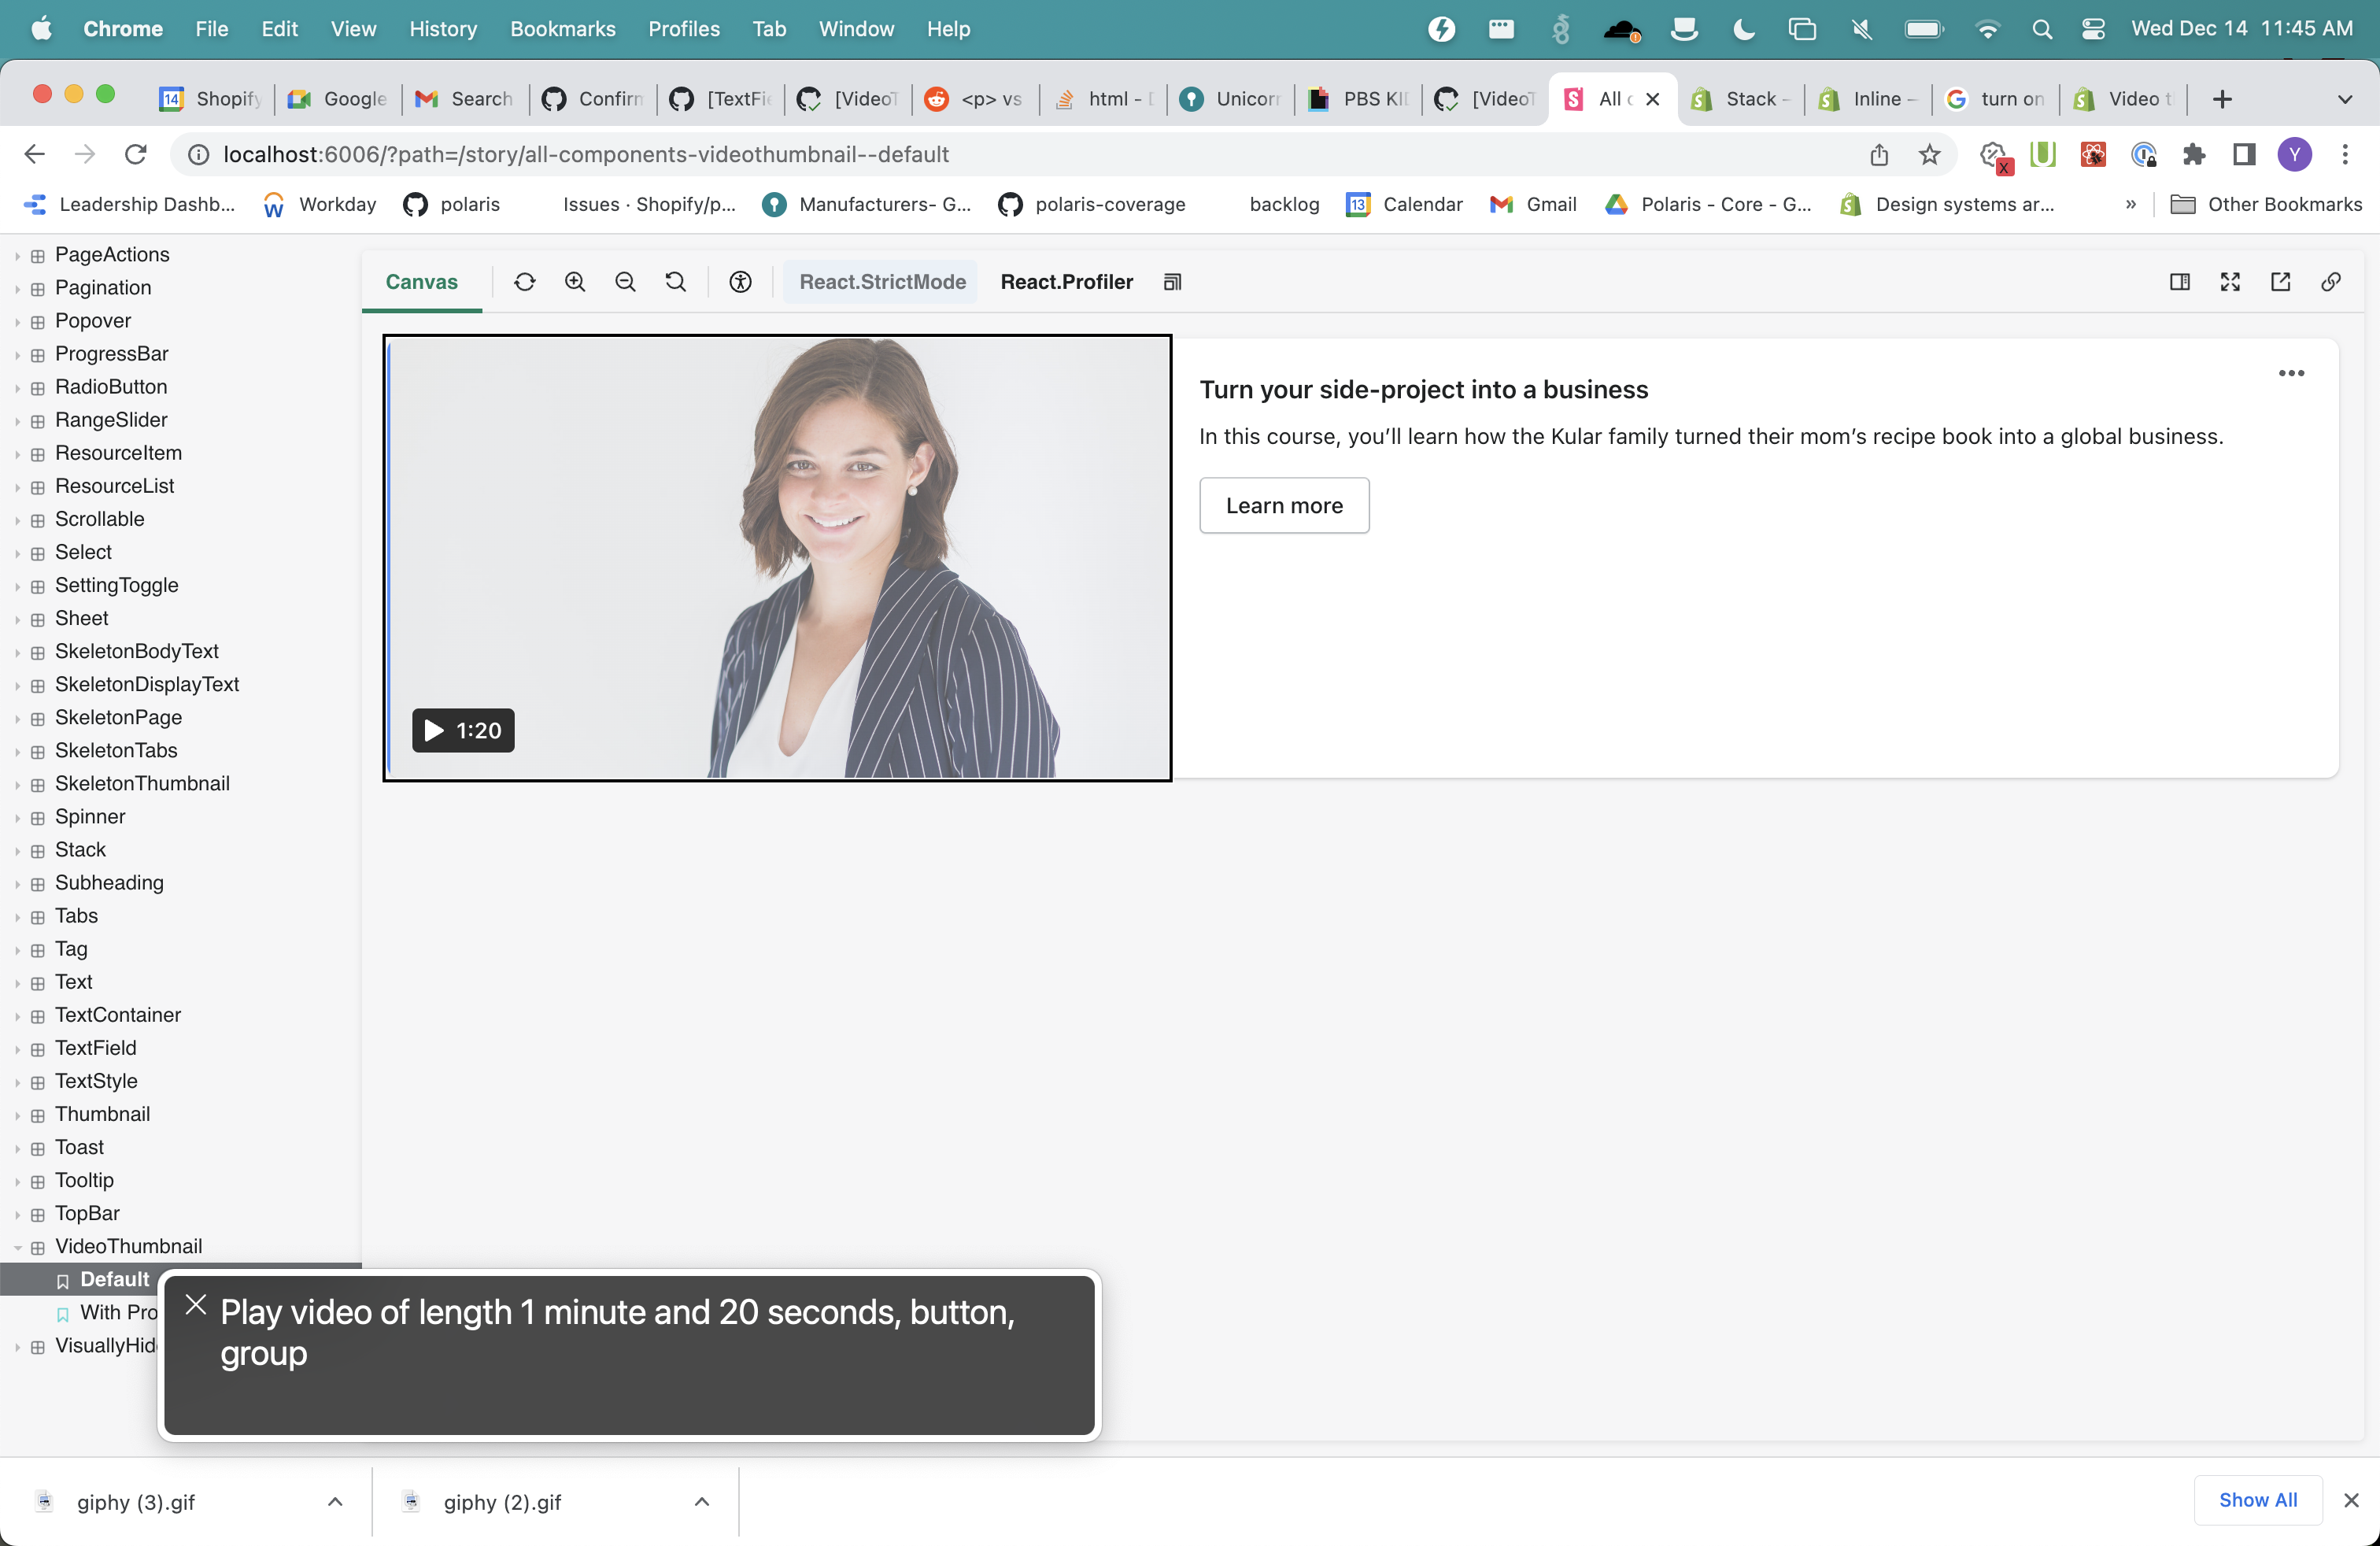This screenshot has width=2380, height=1546.
Task: Enter Storybook full screen mode
Action: [x=2230, y=282]
